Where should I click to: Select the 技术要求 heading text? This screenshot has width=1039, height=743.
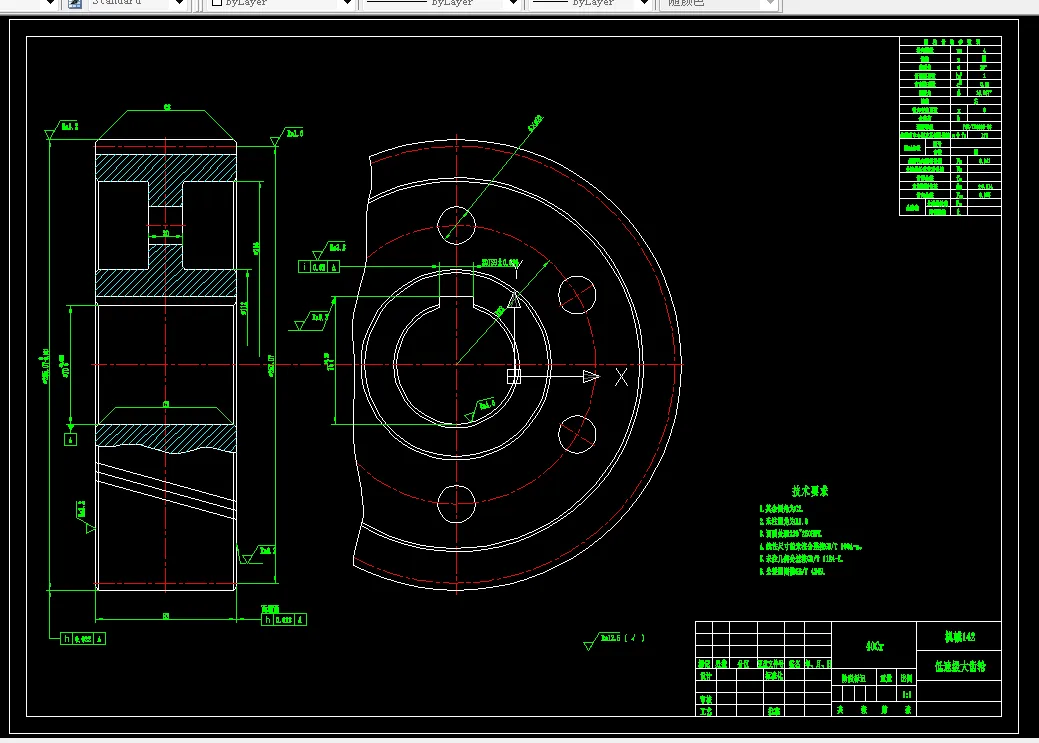[x=810, y=491]
